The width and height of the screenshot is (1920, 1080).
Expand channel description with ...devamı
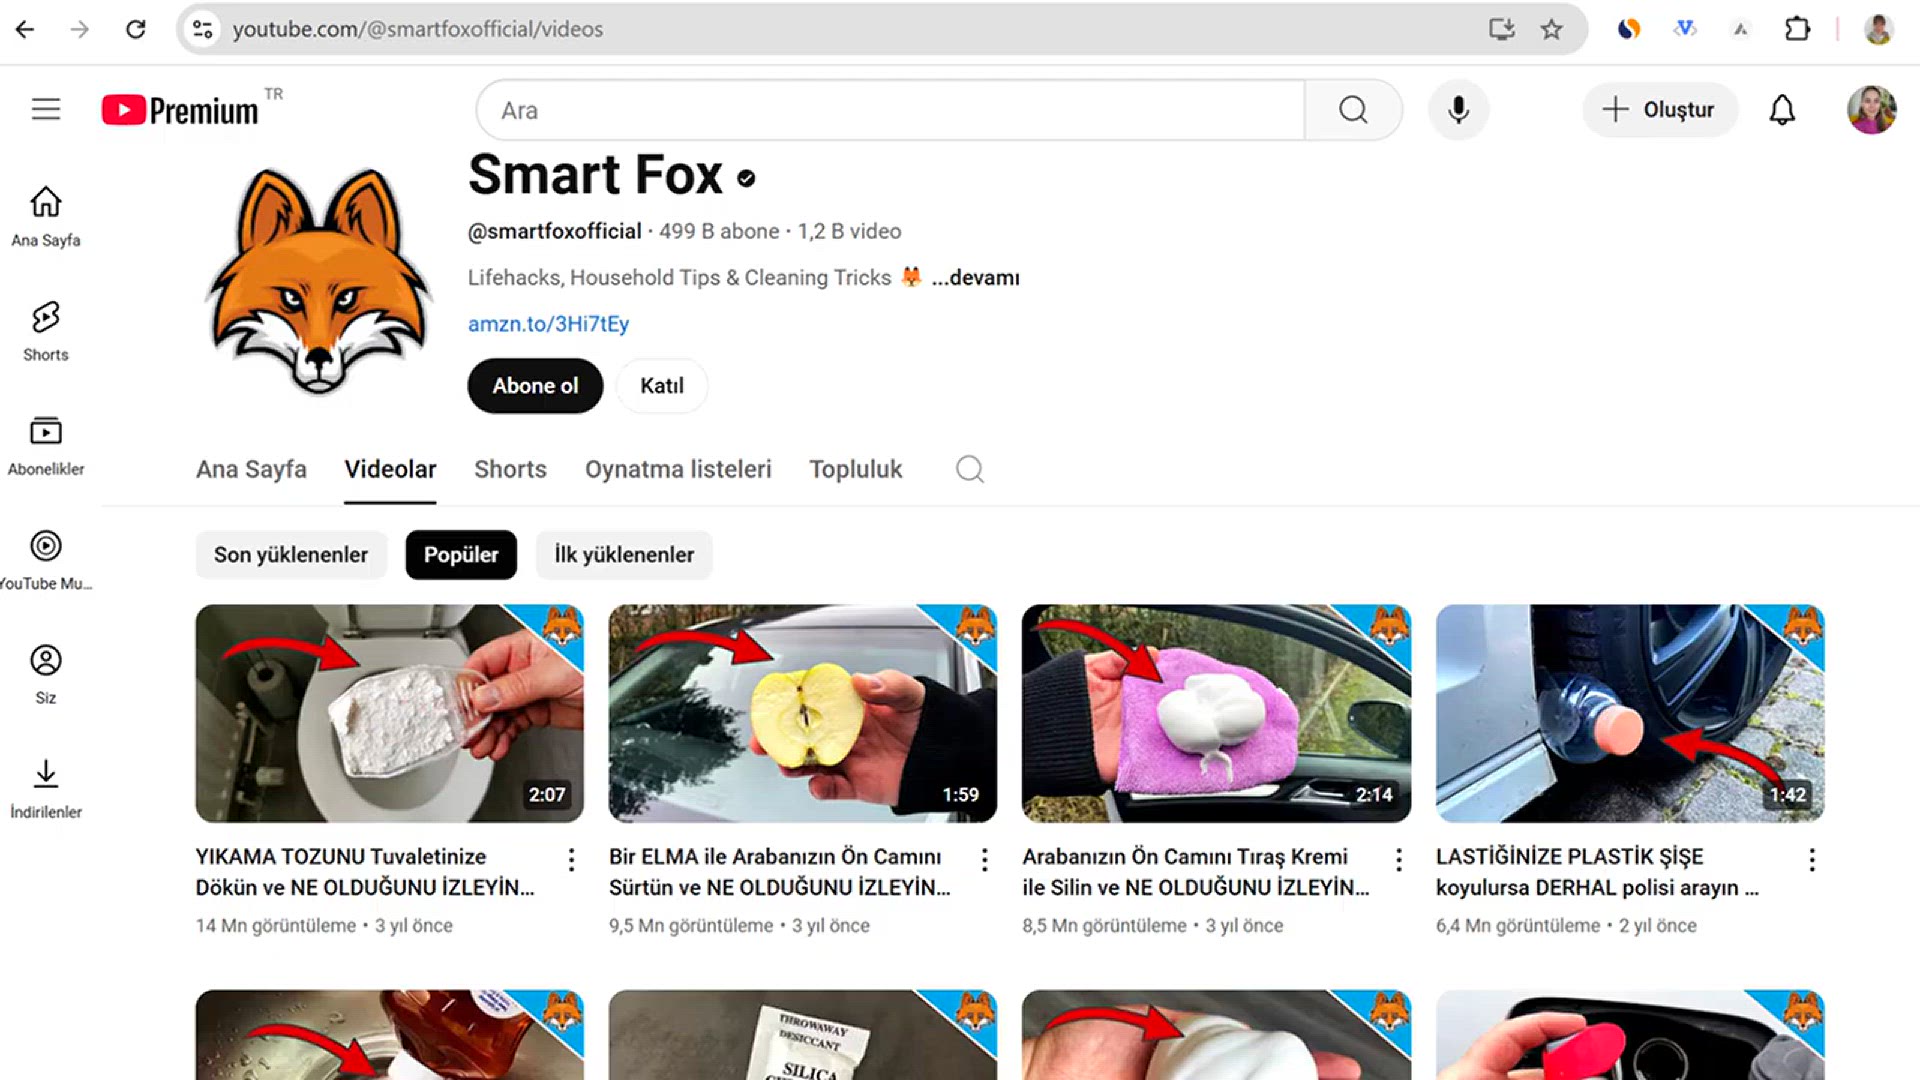[975, 278]
